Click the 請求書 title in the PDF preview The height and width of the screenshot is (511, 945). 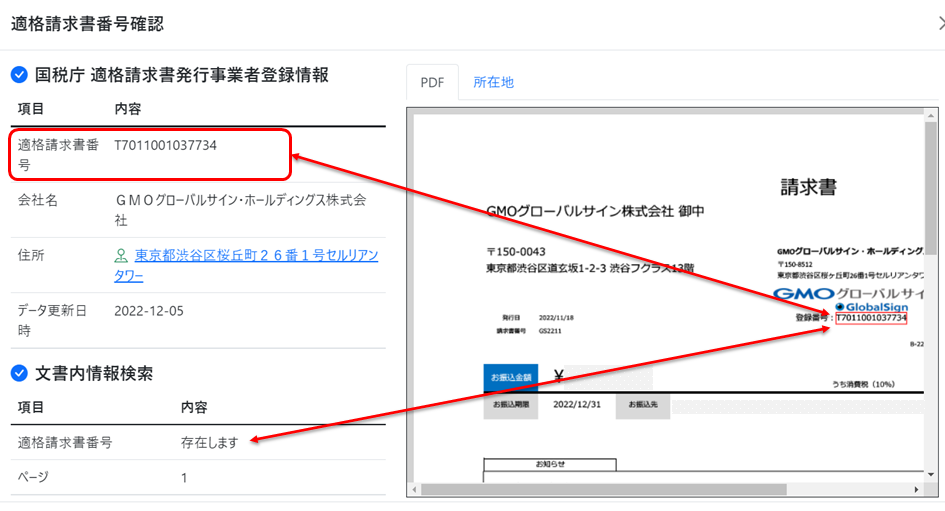pyautogui.click(x=808, y=187)
